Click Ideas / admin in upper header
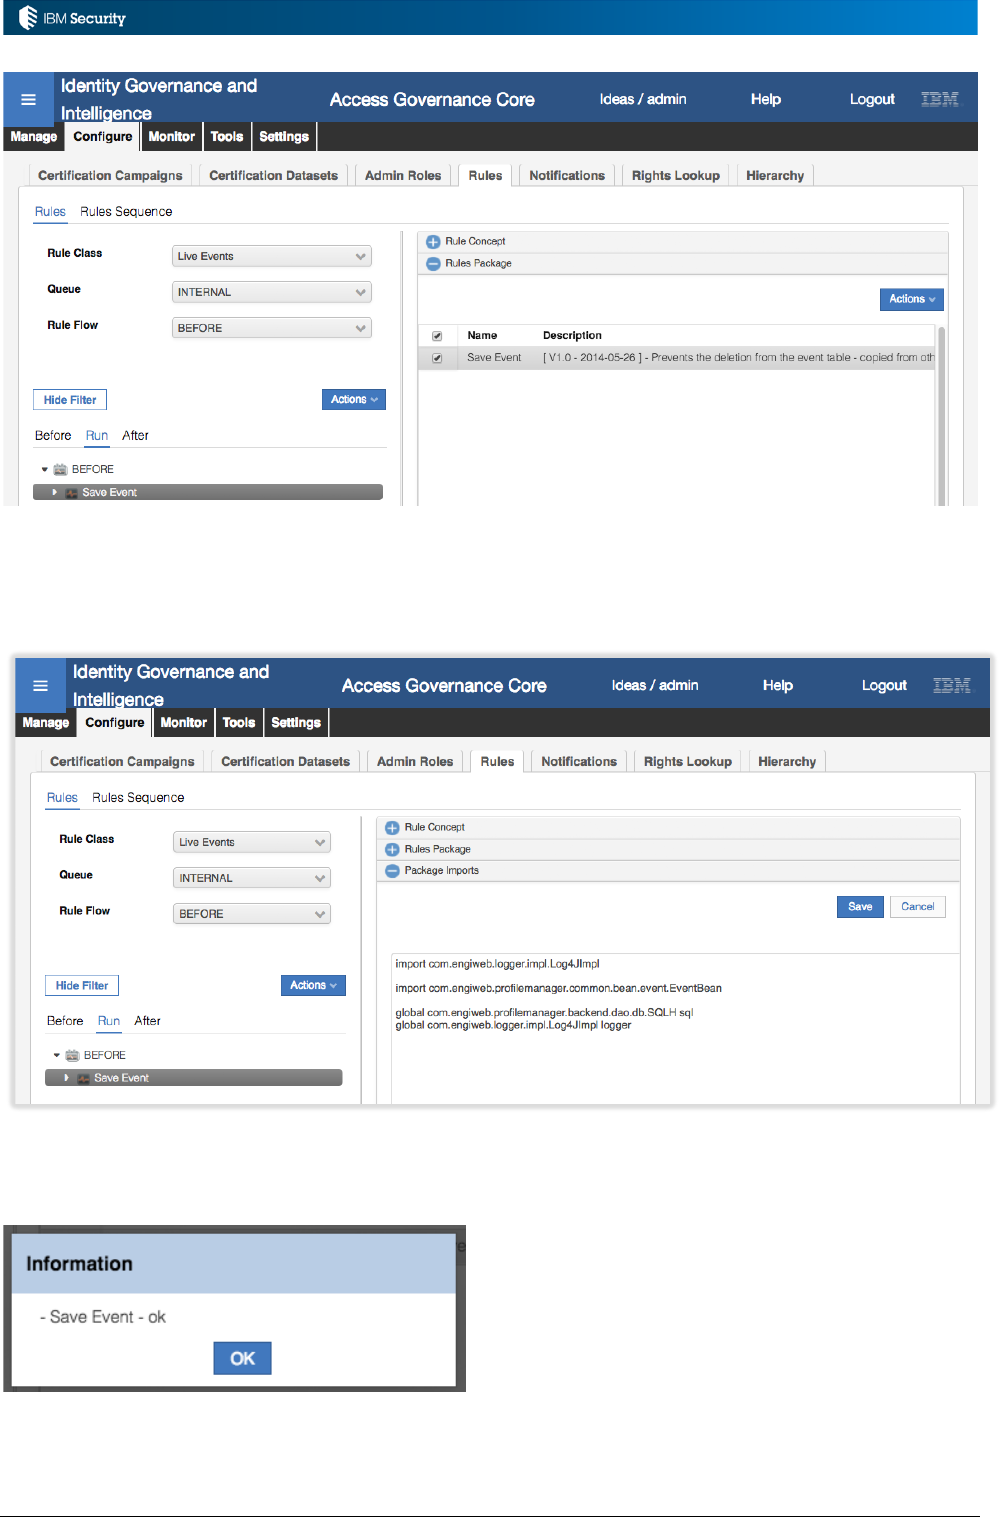 (643, 99)
